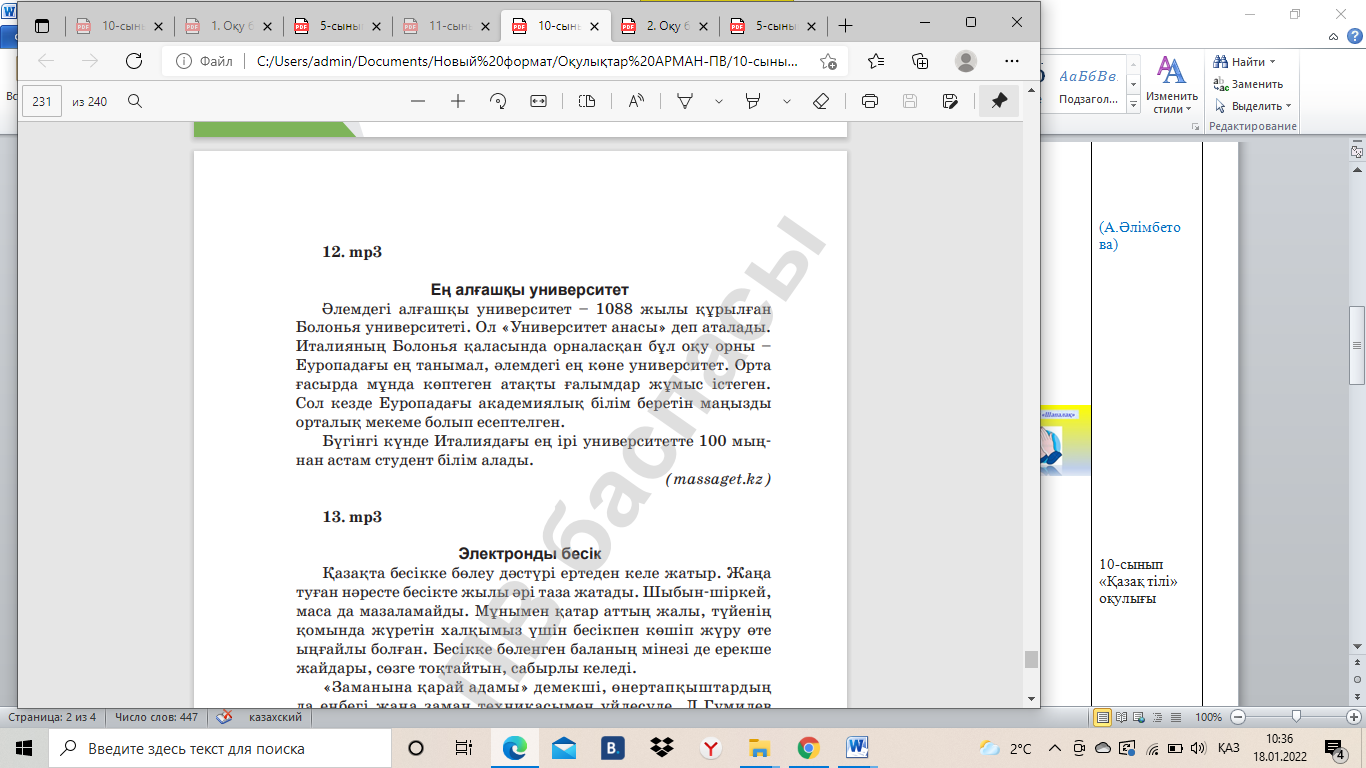The image size is (1366, 768).
Task: Click the PDF viewer vertical scrollbar thumb
Action: [1031, 659]
